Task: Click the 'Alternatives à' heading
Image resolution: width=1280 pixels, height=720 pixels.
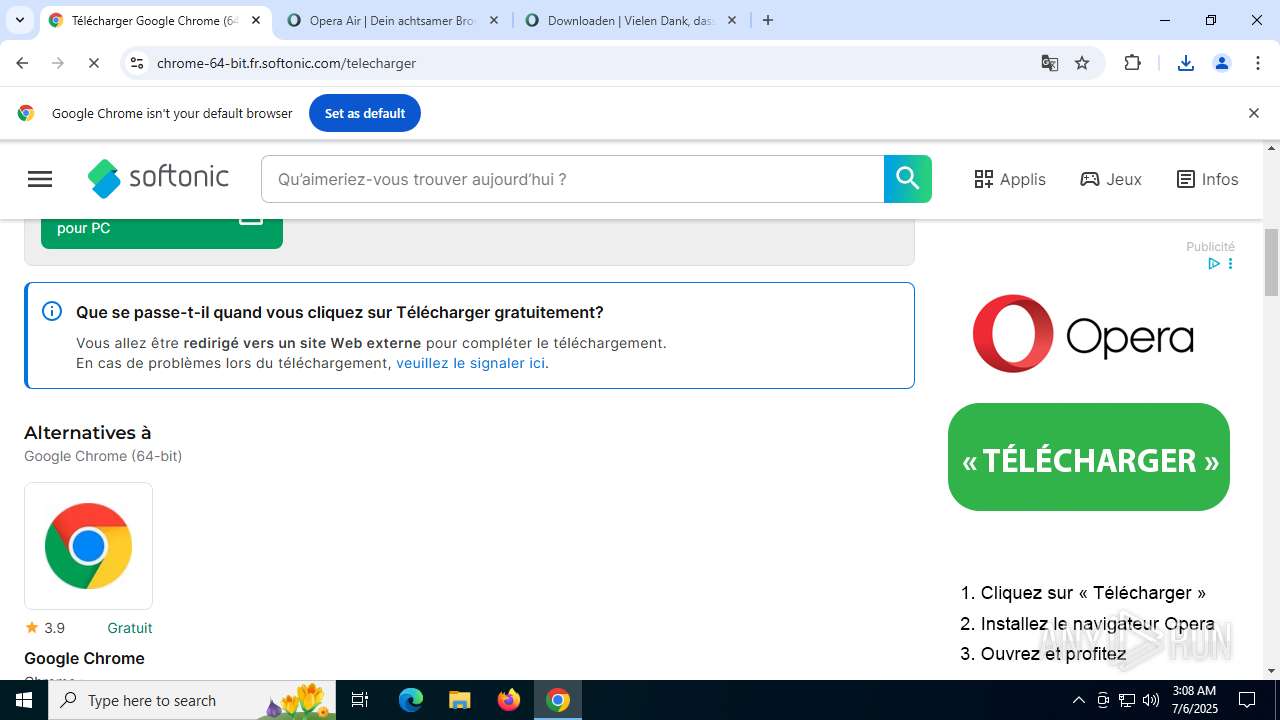Action: coord(88,433)
